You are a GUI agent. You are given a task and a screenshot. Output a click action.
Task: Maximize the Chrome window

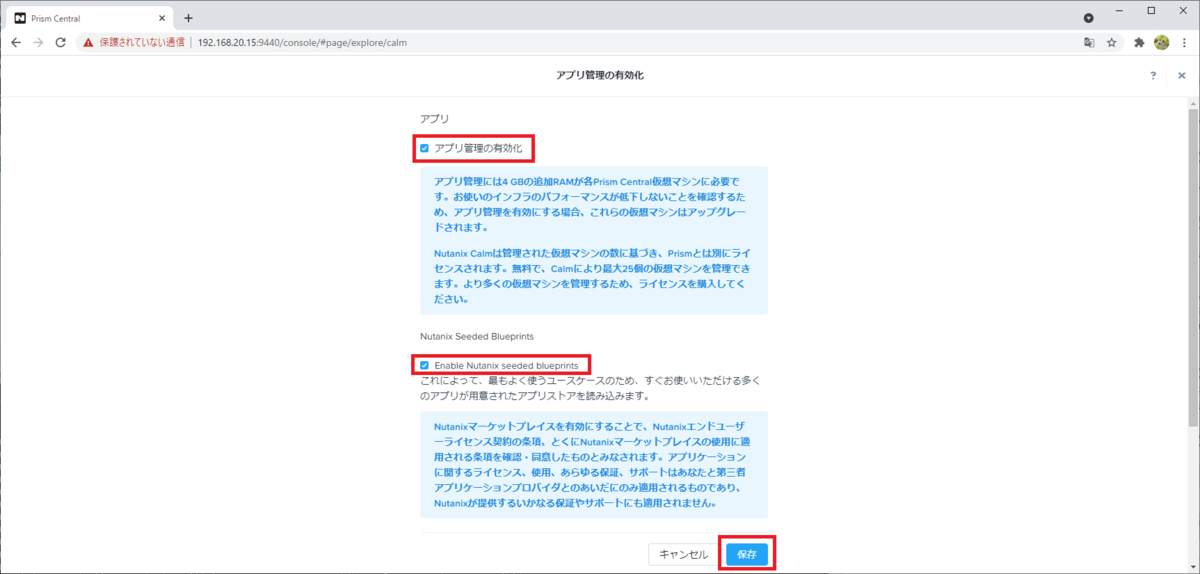point(1152,11)
